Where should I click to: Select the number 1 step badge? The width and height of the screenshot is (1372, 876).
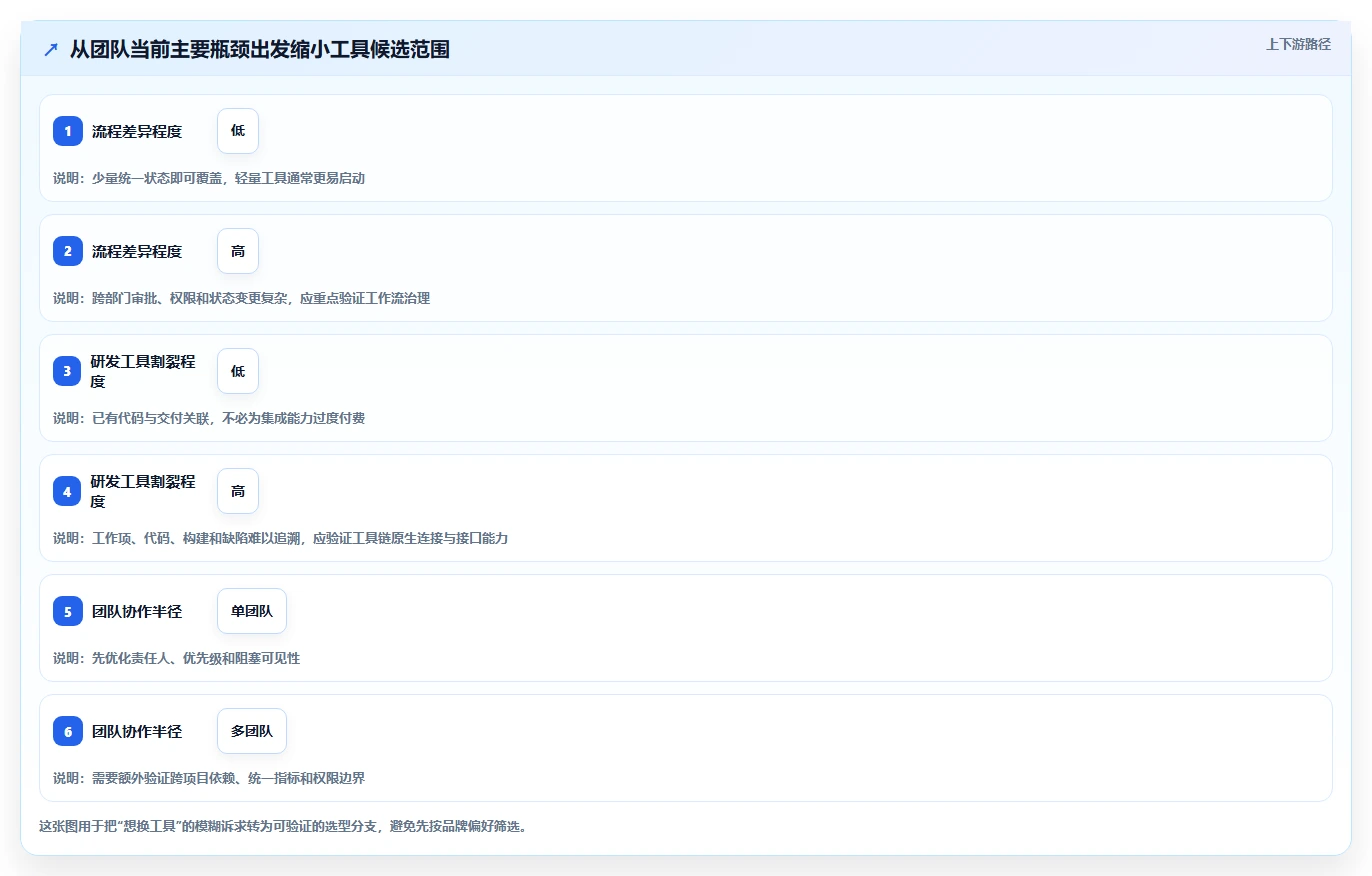point(68,131)
